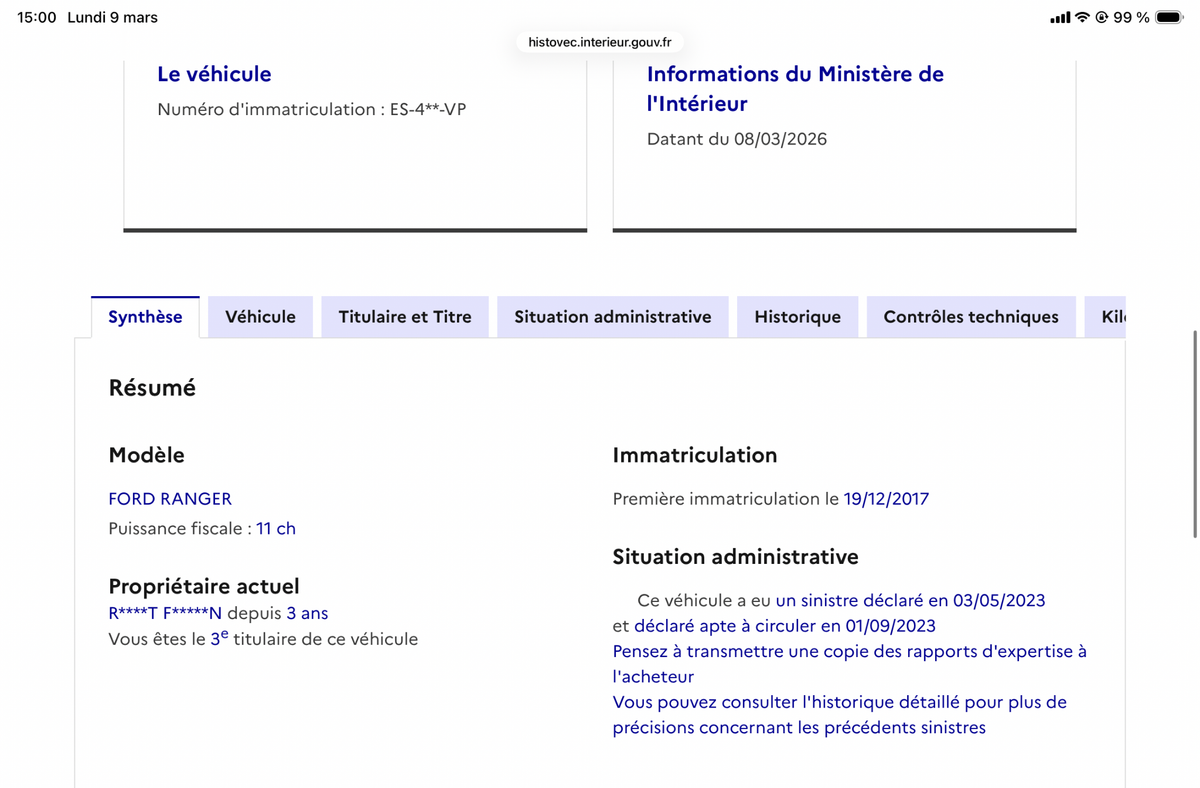This screenshot has width=1200, height=788.
Task: Click 'un sinistre déclaré en 03/05/2023'
Action: [x=910, y=601]
